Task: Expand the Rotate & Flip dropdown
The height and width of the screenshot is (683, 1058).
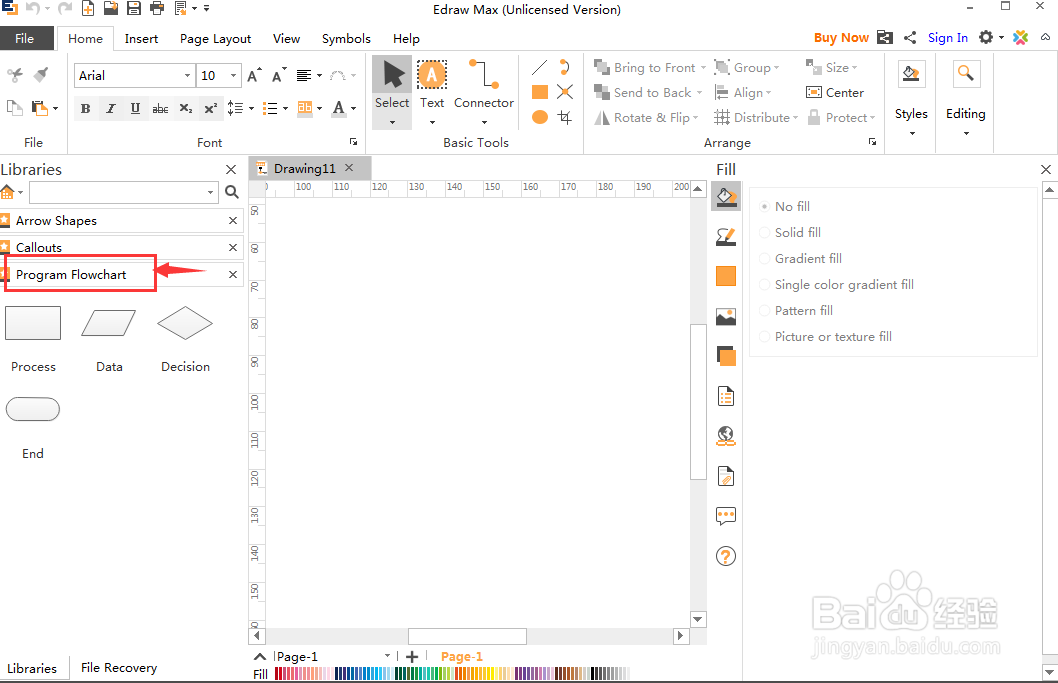Action: pyautogui.click(x=696, y=117)
